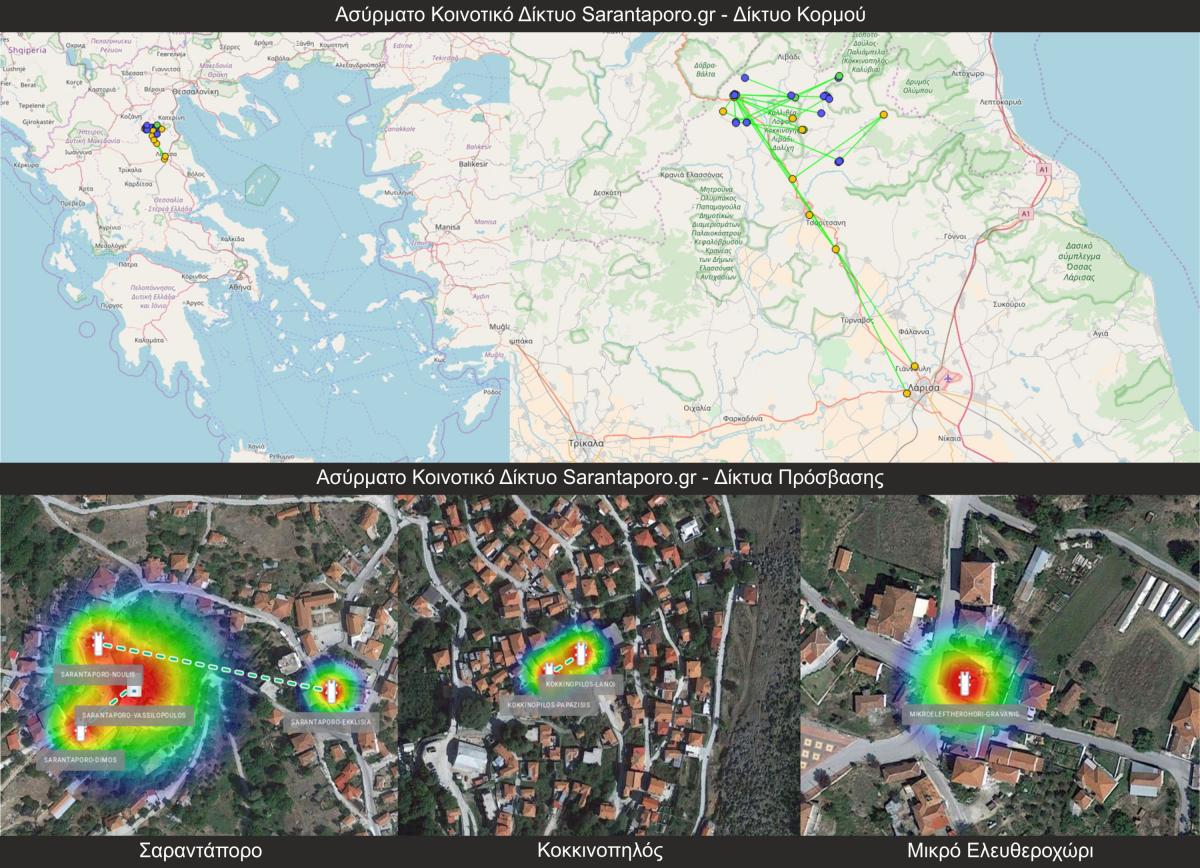Click the KOKKINOPILOS-LANOI label
This screenshot has height=868, width=1200.
[x=579, y=685]
